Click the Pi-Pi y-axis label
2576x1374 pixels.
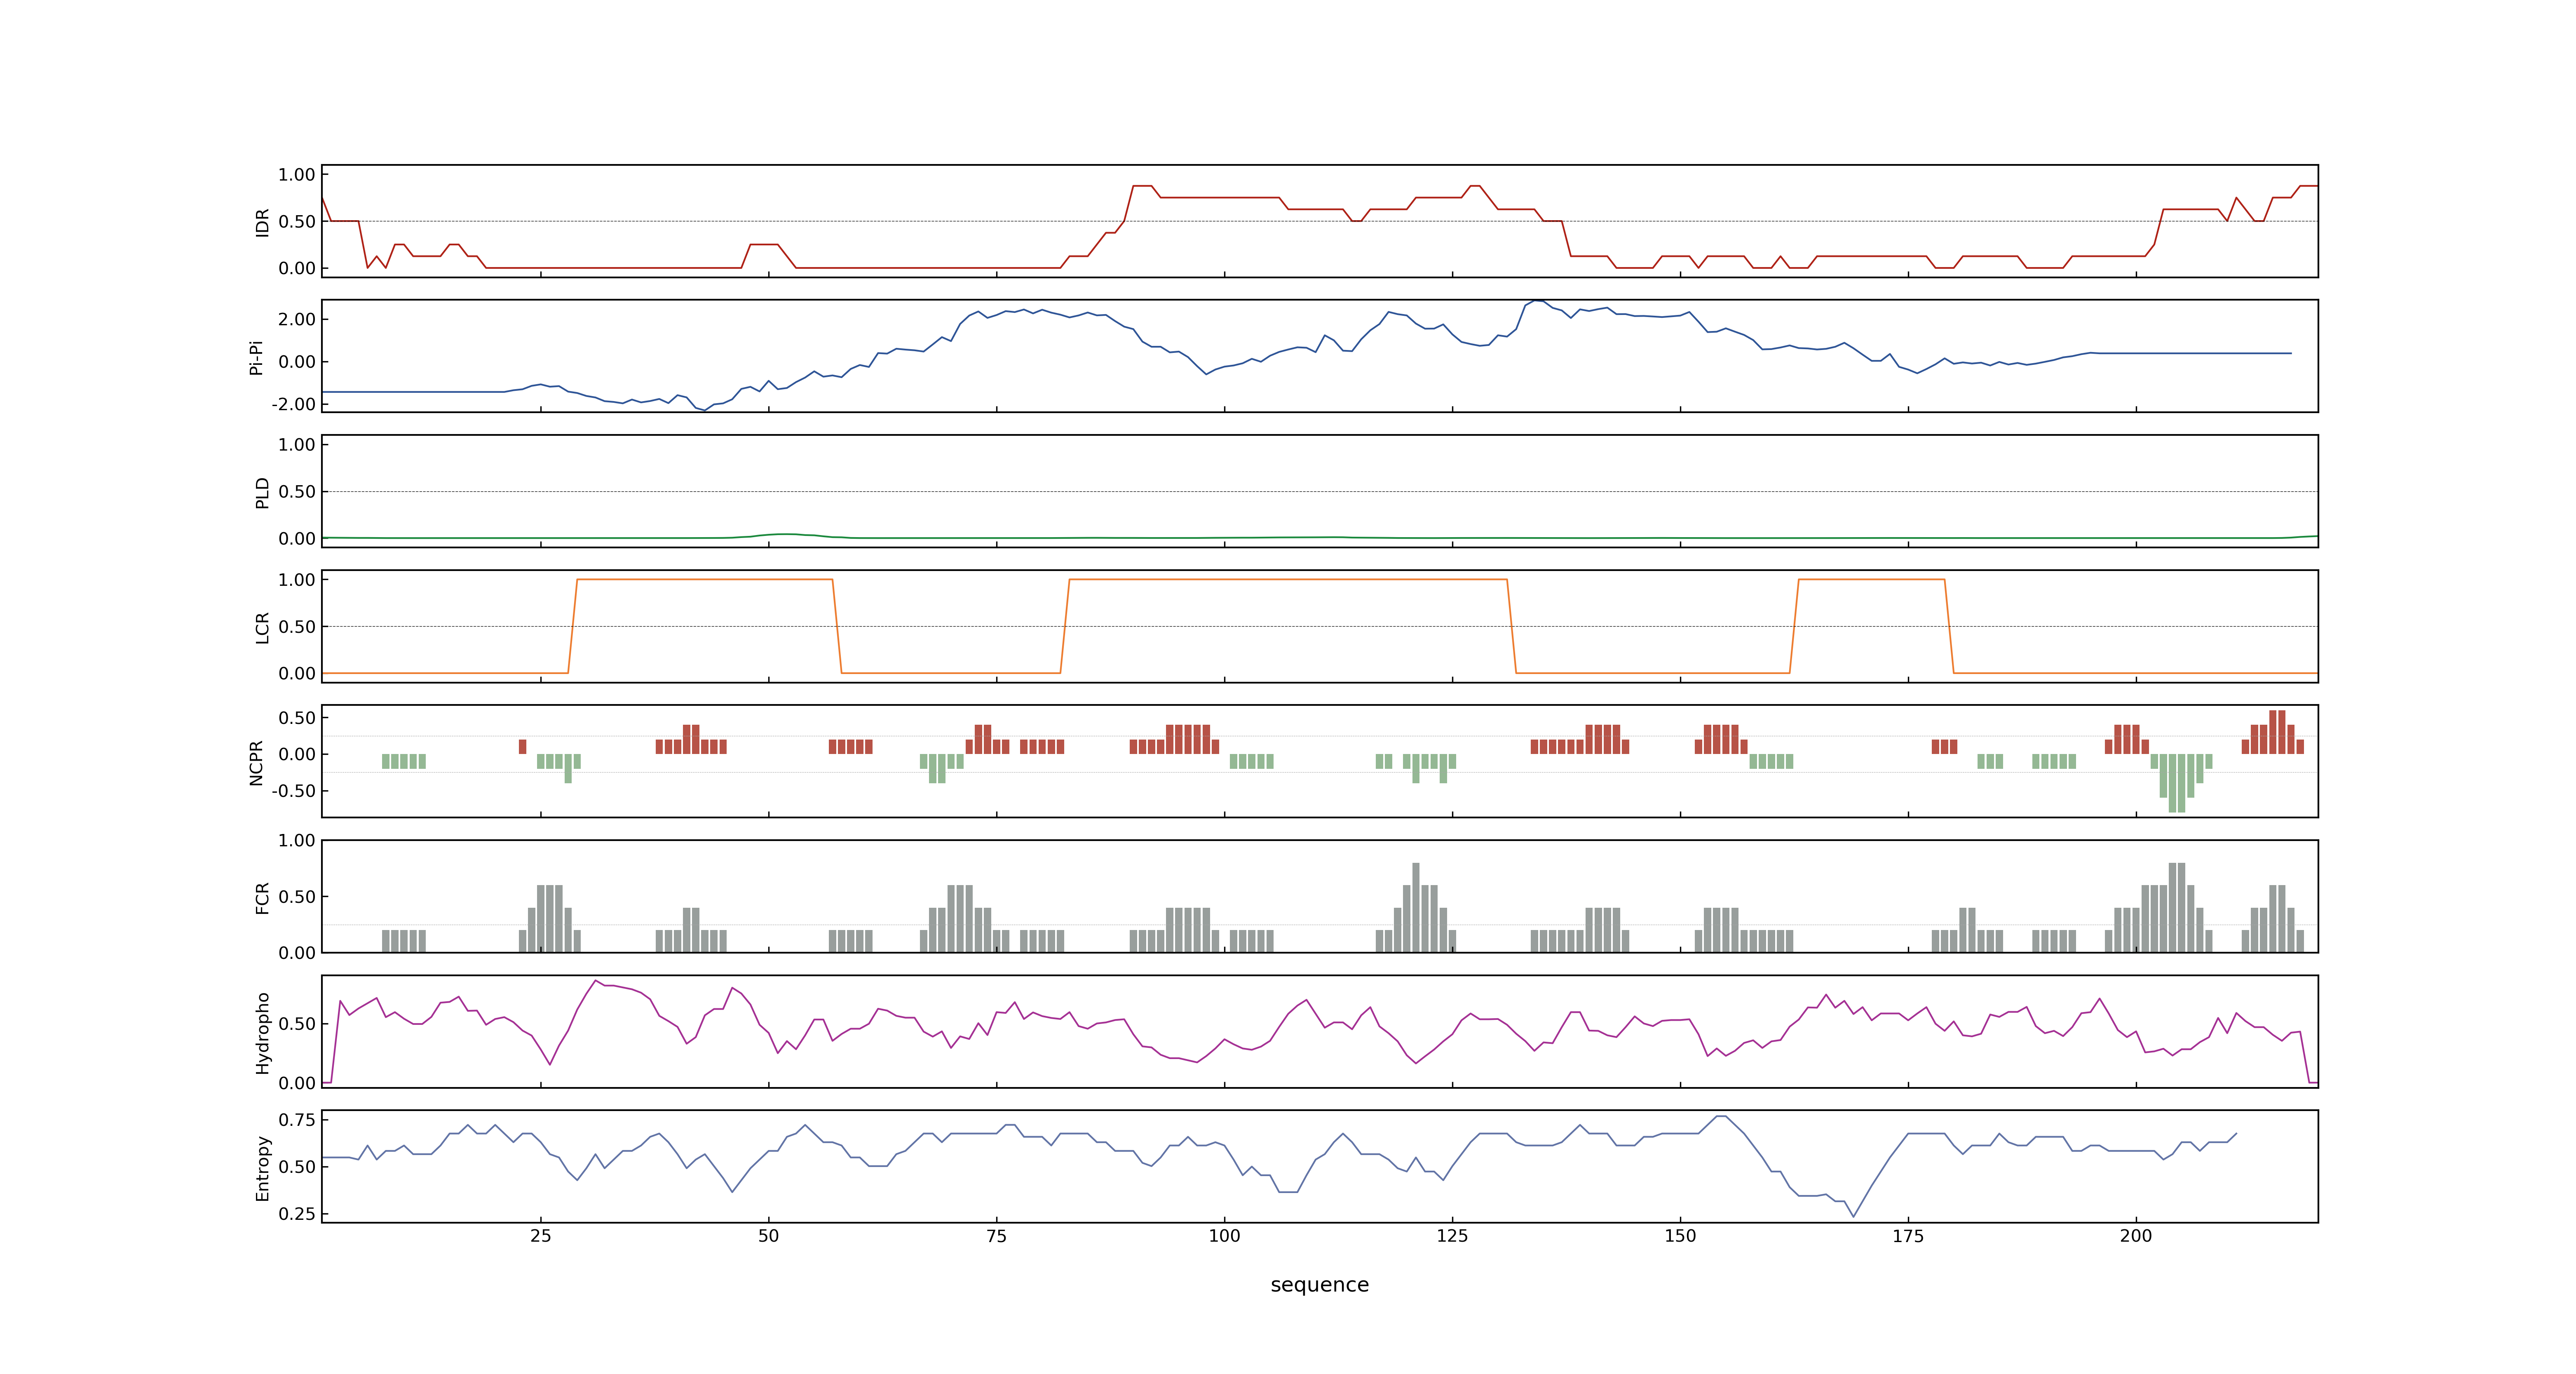click(x=256, y=357)
